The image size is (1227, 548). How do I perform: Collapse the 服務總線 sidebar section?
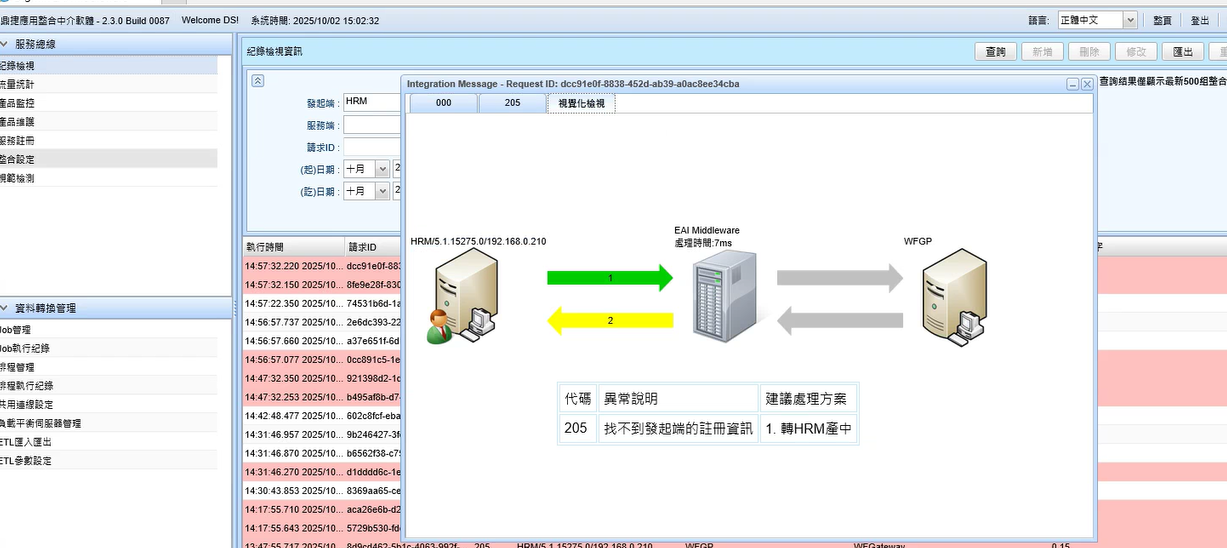pos(4,44)
